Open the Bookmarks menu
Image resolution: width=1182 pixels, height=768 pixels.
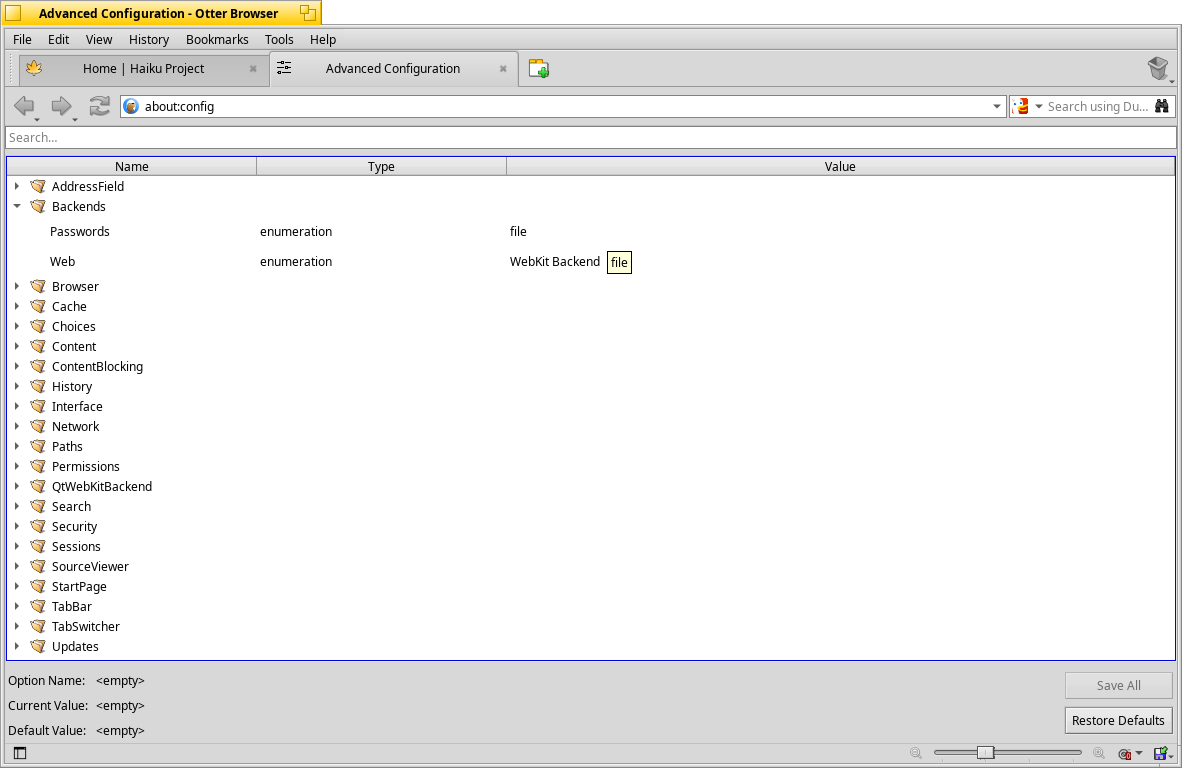point(217,39)
